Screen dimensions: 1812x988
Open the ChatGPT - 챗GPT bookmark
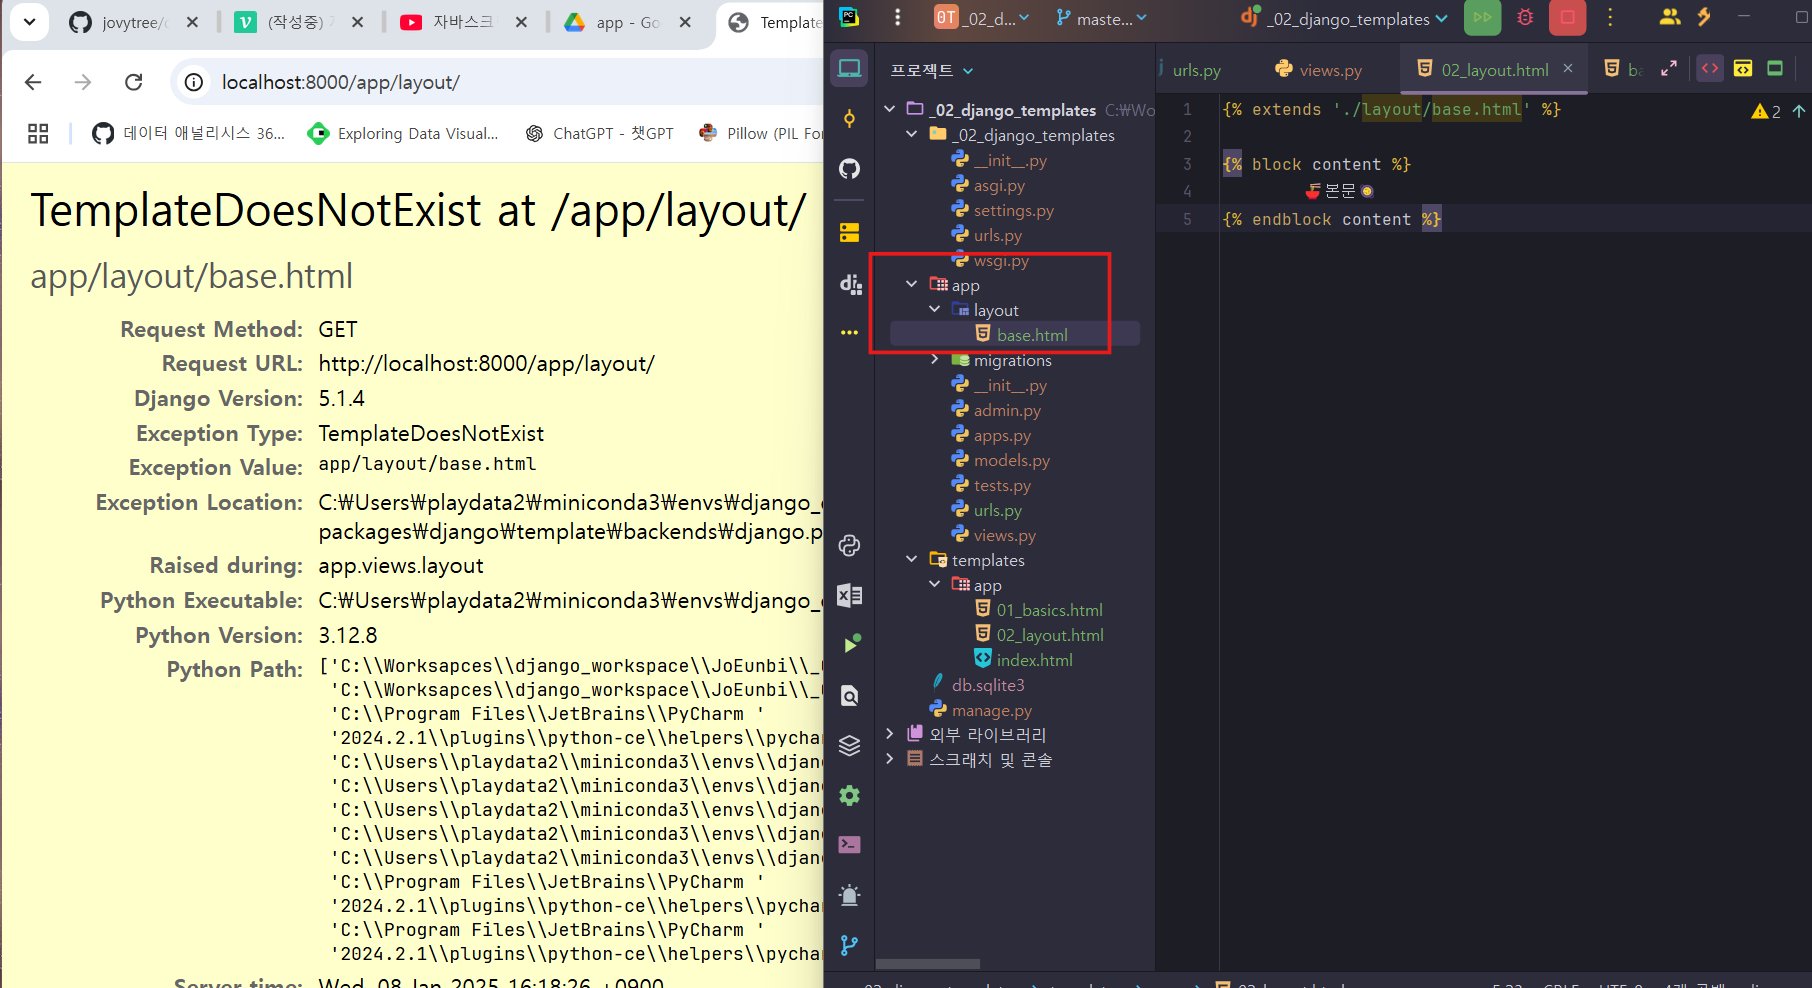[600, 134]
